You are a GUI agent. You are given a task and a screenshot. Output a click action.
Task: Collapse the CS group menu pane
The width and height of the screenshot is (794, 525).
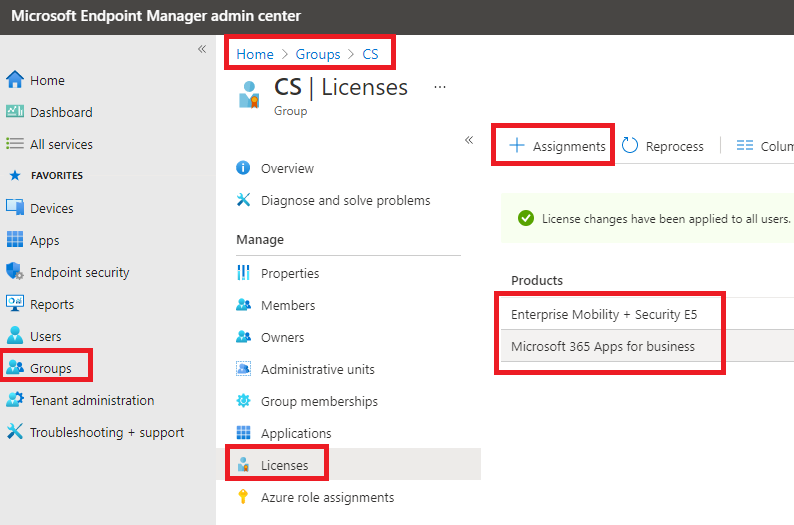click(469, 140)
